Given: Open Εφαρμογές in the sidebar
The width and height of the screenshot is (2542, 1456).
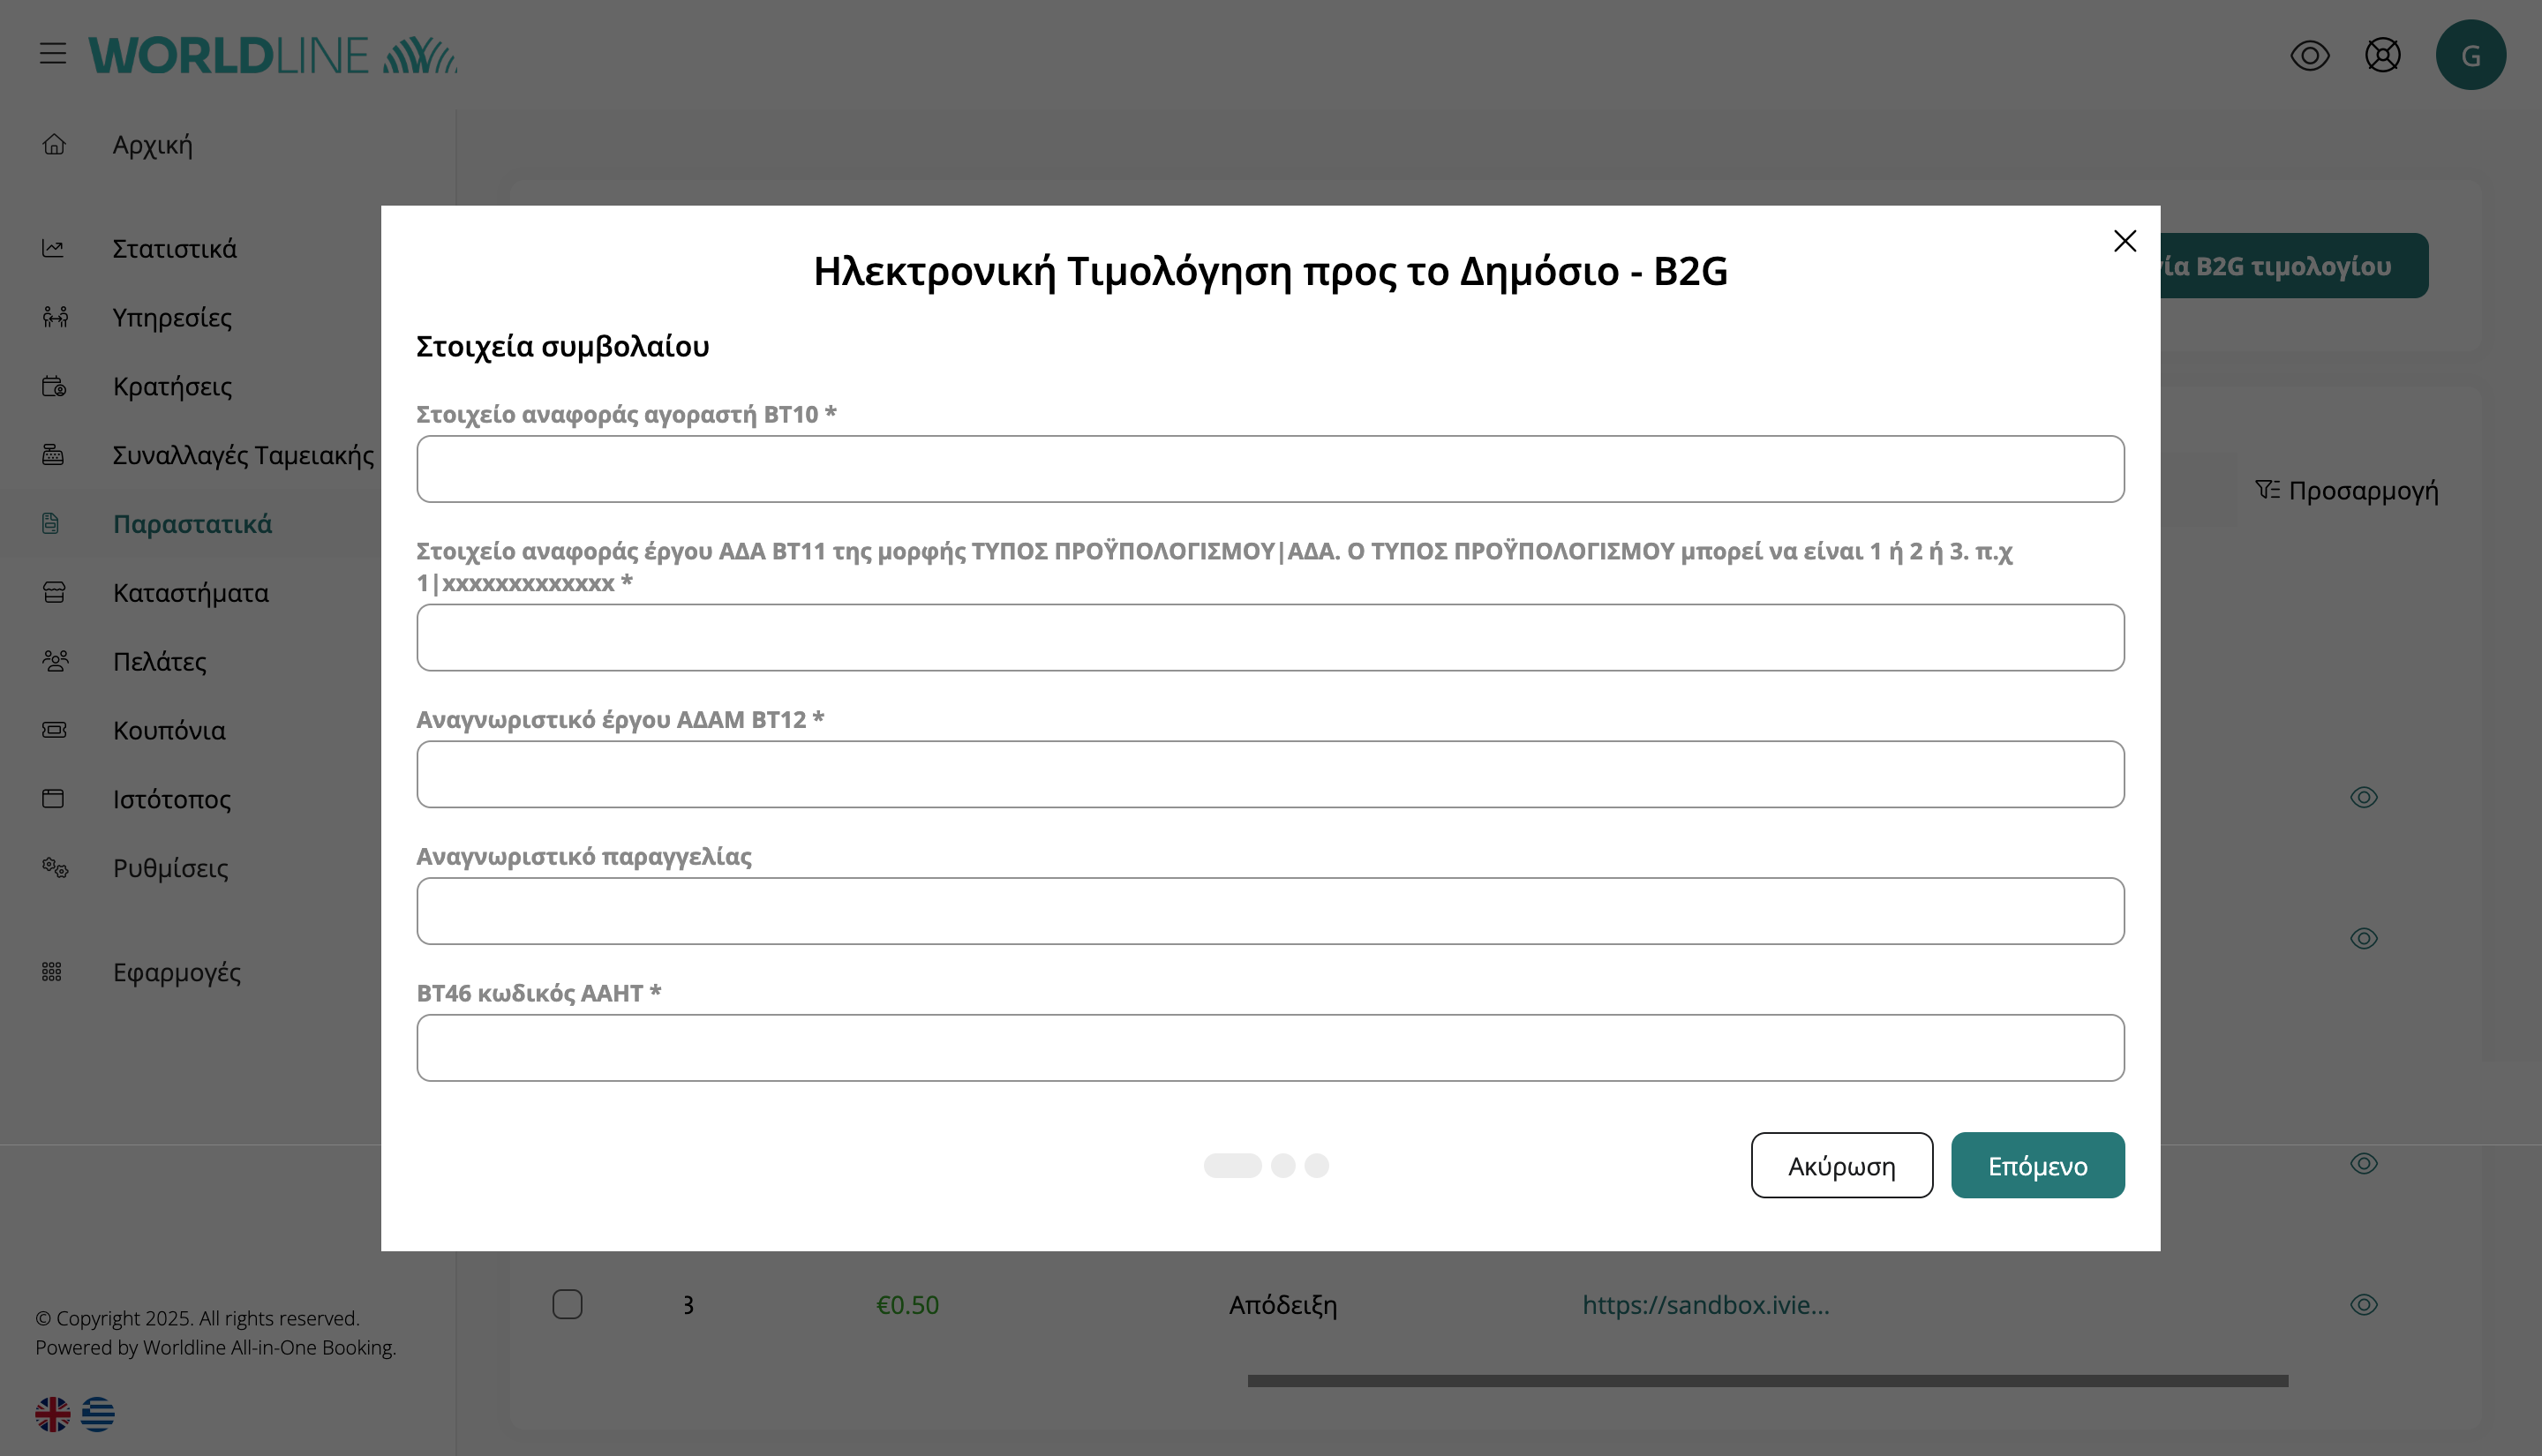Looking at the screenshot, I should (x=176, y=972).
